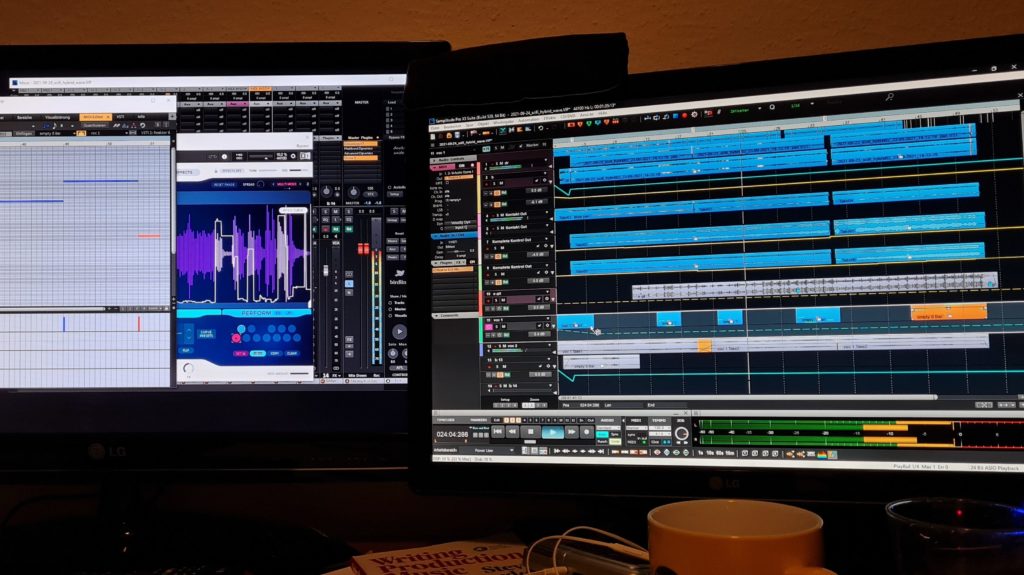Click the round play button in the mixer

[x=399, y=331]
